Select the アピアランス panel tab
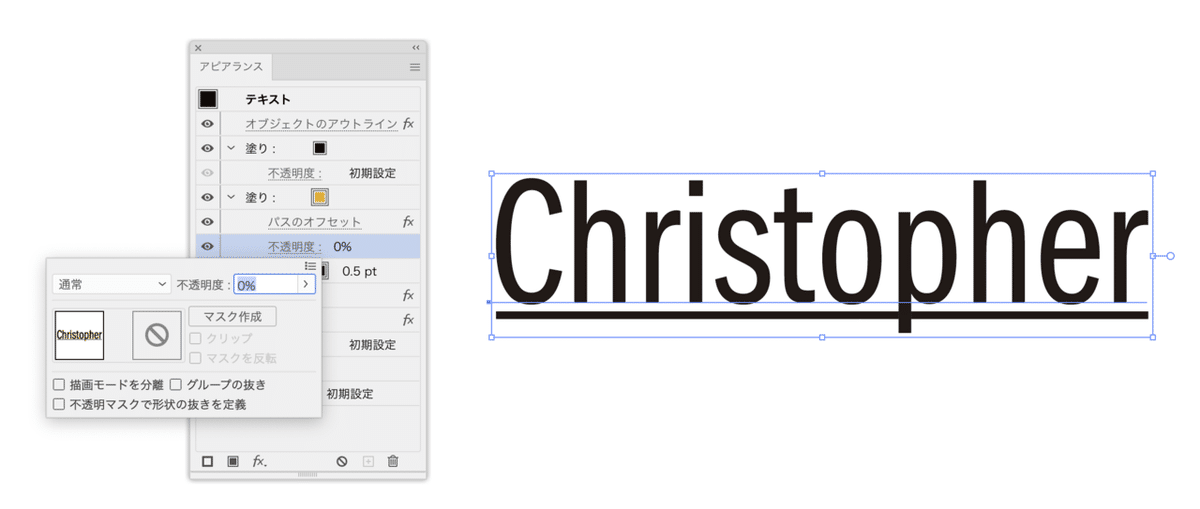 click(231, 67)
